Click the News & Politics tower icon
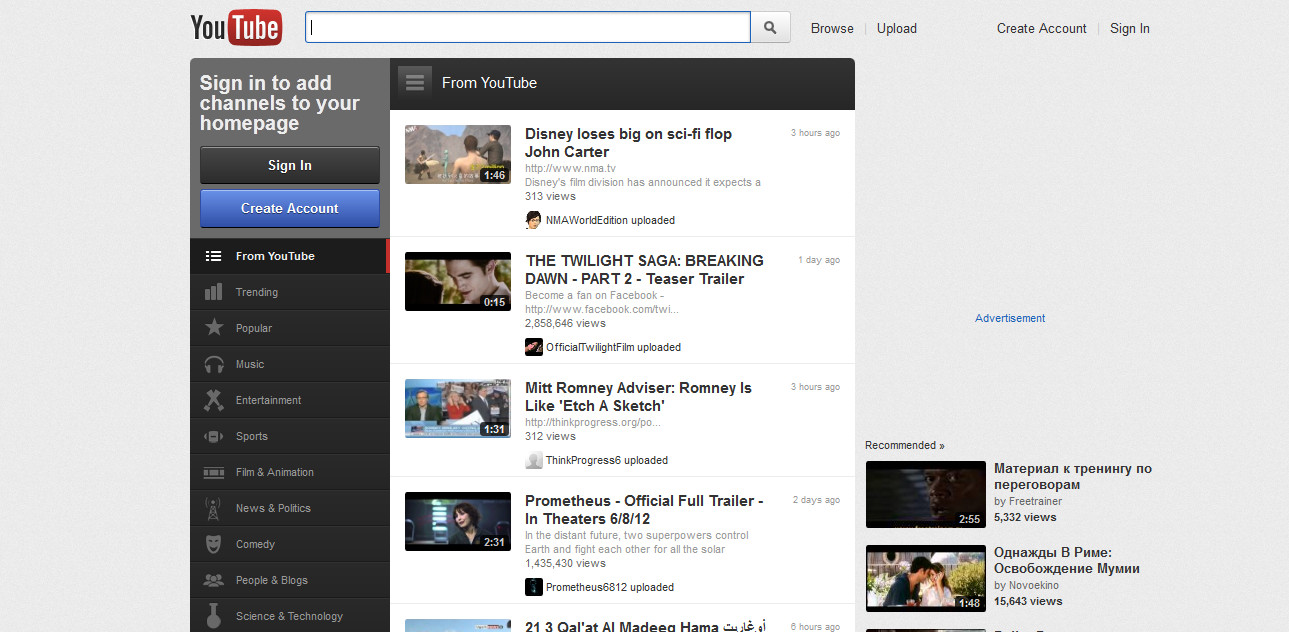The width and height of the screenshot is (1289, 632). [213, 508]
